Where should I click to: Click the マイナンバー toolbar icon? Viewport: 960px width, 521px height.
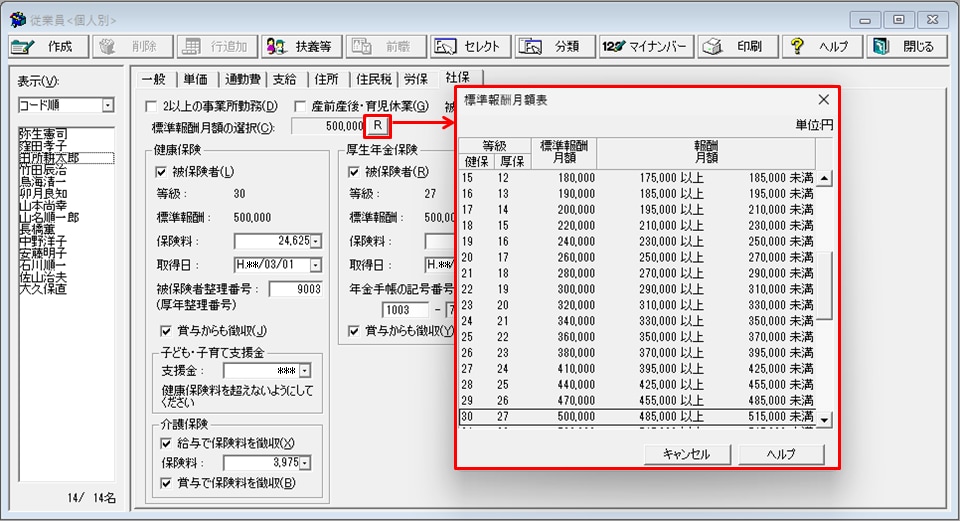(645, 47)
